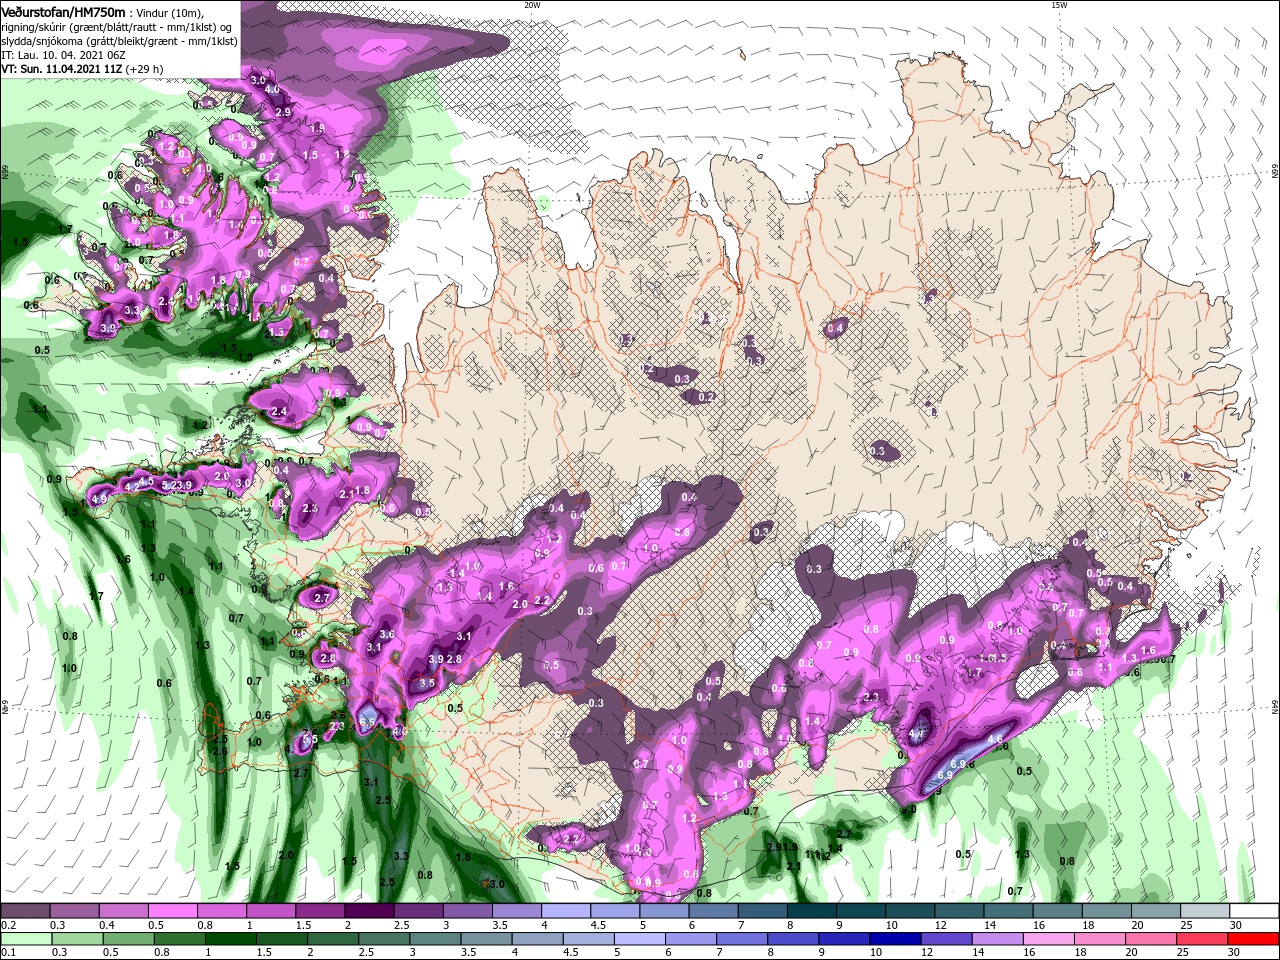The height and width of the screenshot is (960, 1280).
Task: Pick the light periwinkle 4 swatch in top legend row
Action: [565, 910]
